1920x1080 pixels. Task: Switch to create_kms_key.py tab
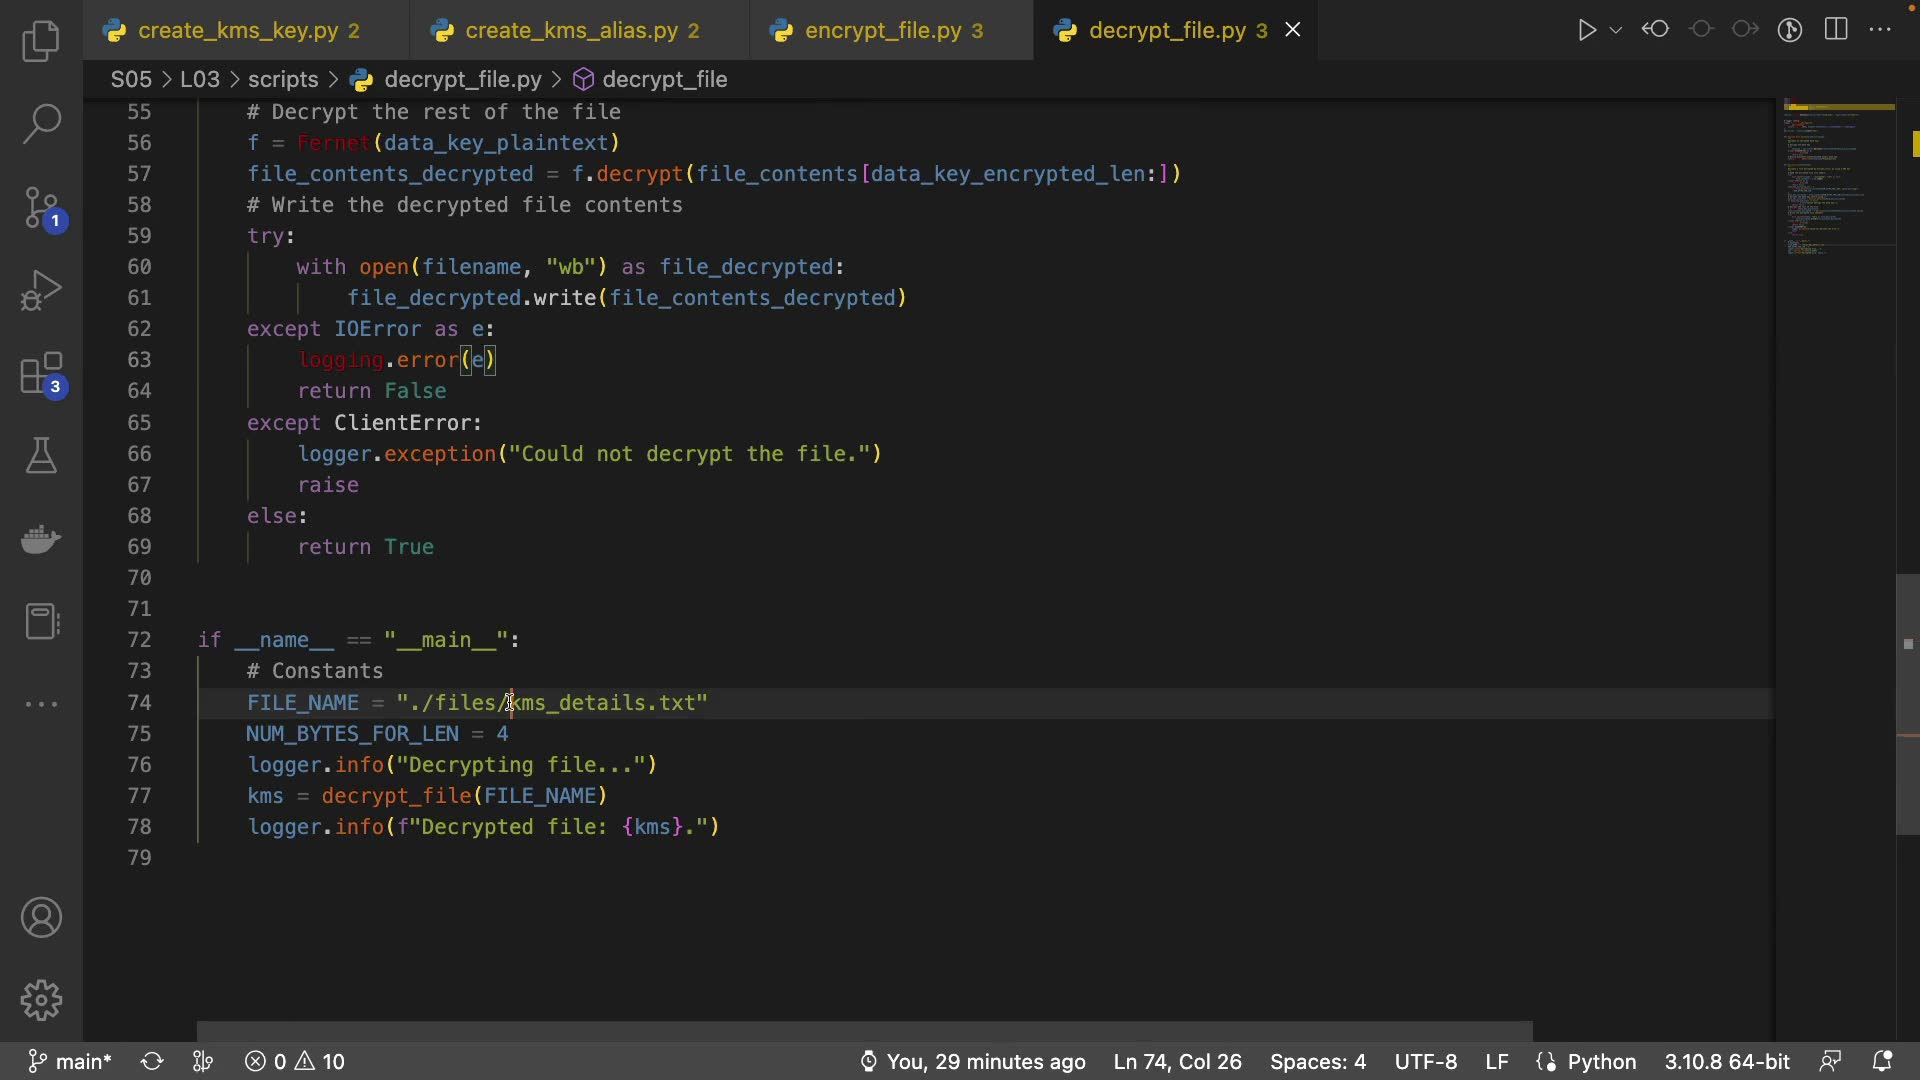(238, 31)
